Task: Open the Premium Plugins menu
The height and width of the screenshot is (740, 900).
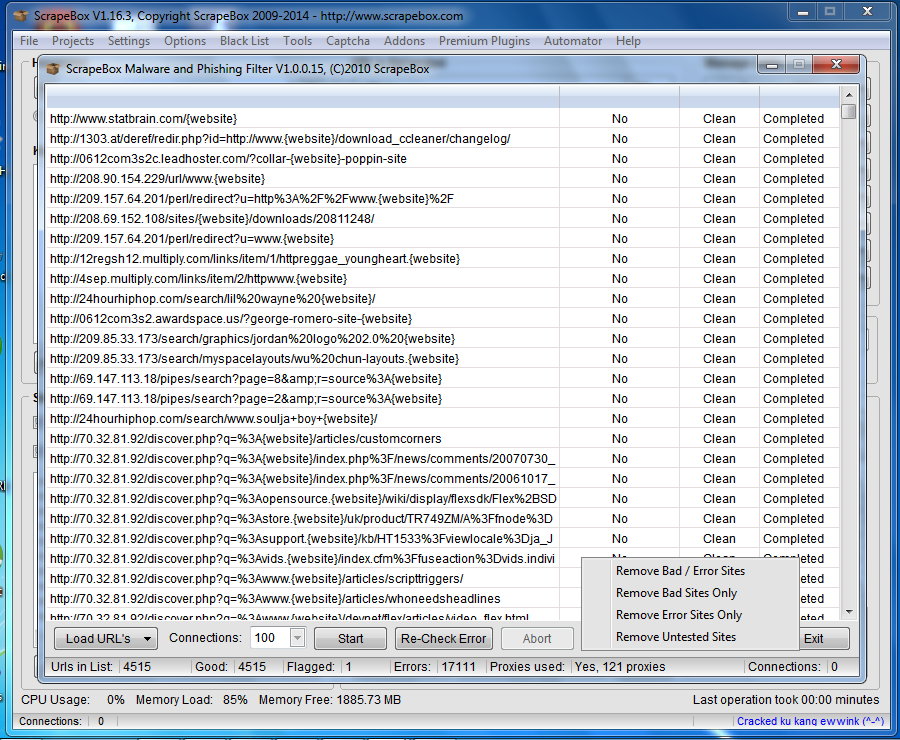Action: click(484, 41)
